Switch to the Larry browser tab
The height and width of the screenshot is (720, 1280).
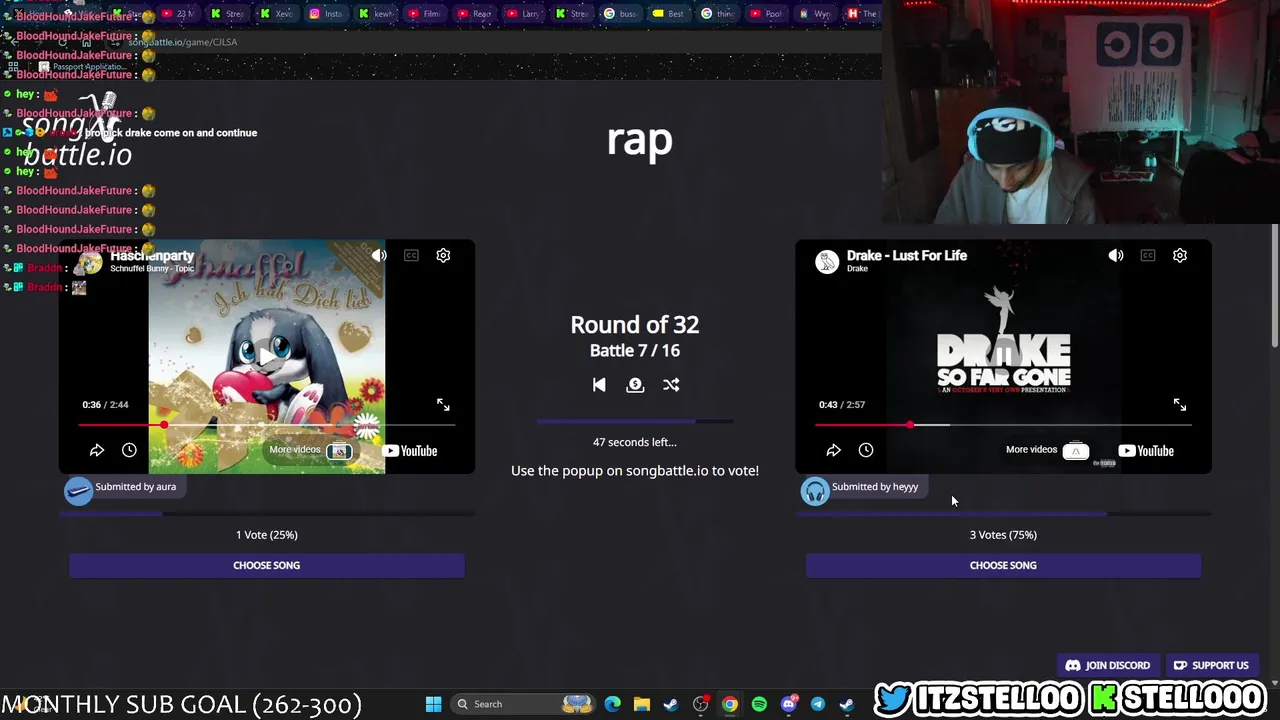pyautogui.click(x=523, y=14)
